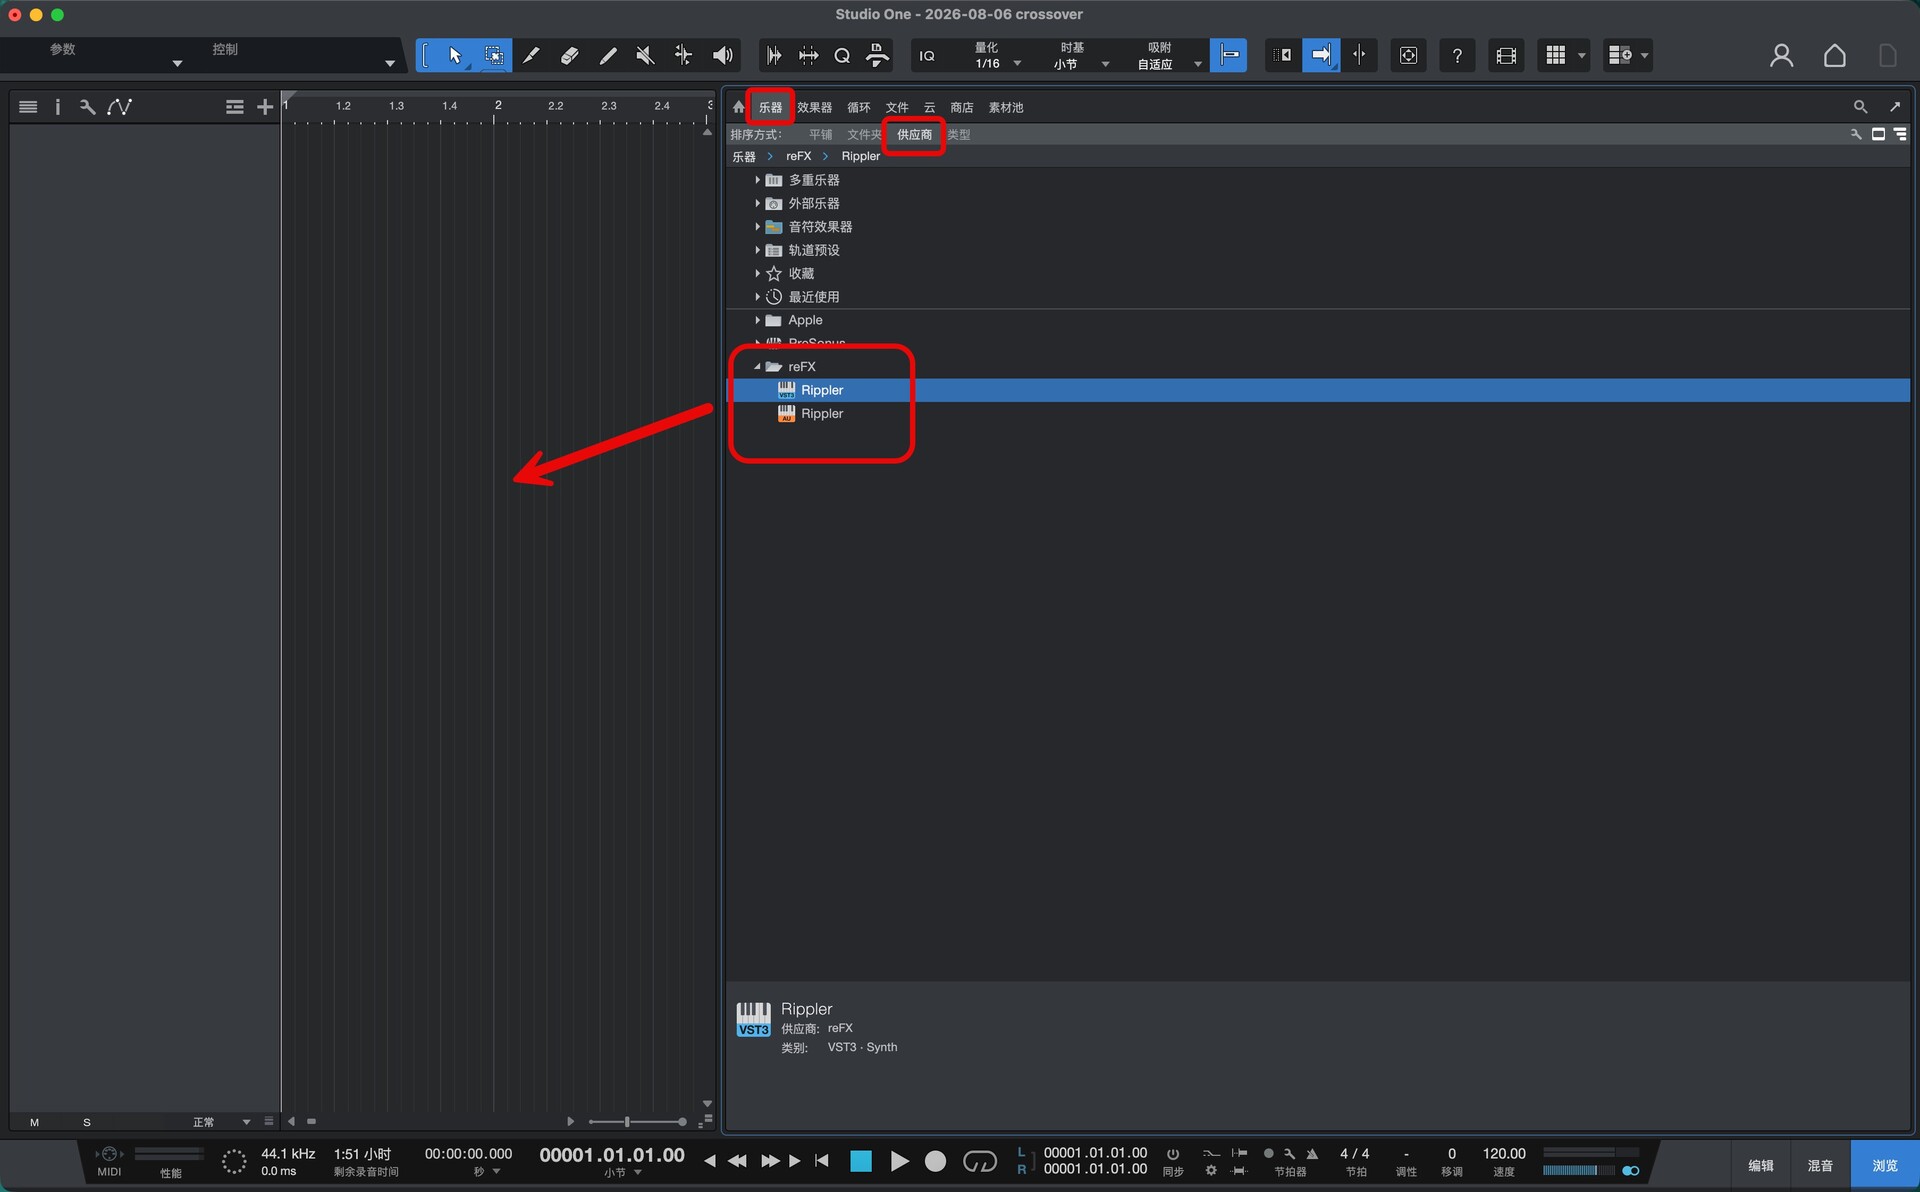
Task: Expand the 多重乐器 folder
Action: [x=757, y=180]
